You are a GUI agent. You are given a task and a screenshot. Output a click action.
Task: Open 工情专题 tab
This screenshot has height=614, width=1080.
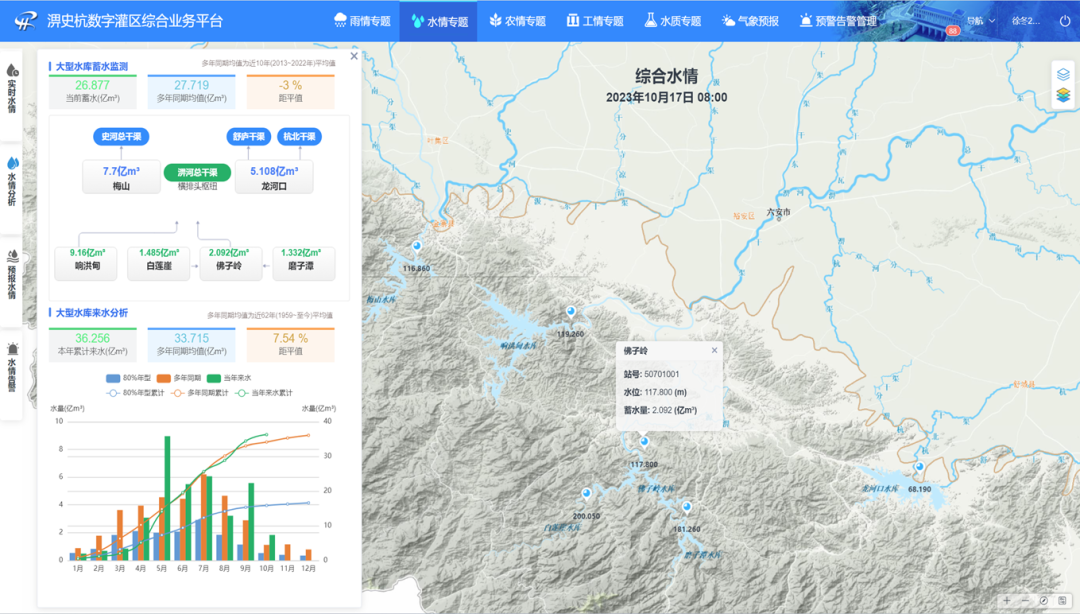pos(595,21)
